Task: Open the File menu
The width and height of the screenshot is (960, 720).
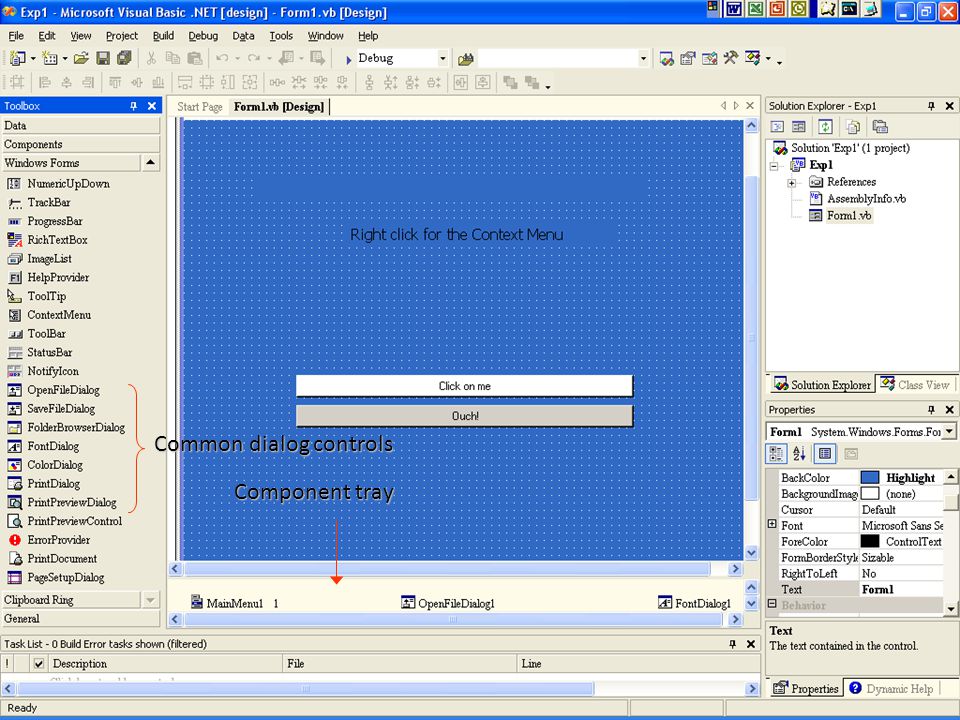Action: [16, 36]
